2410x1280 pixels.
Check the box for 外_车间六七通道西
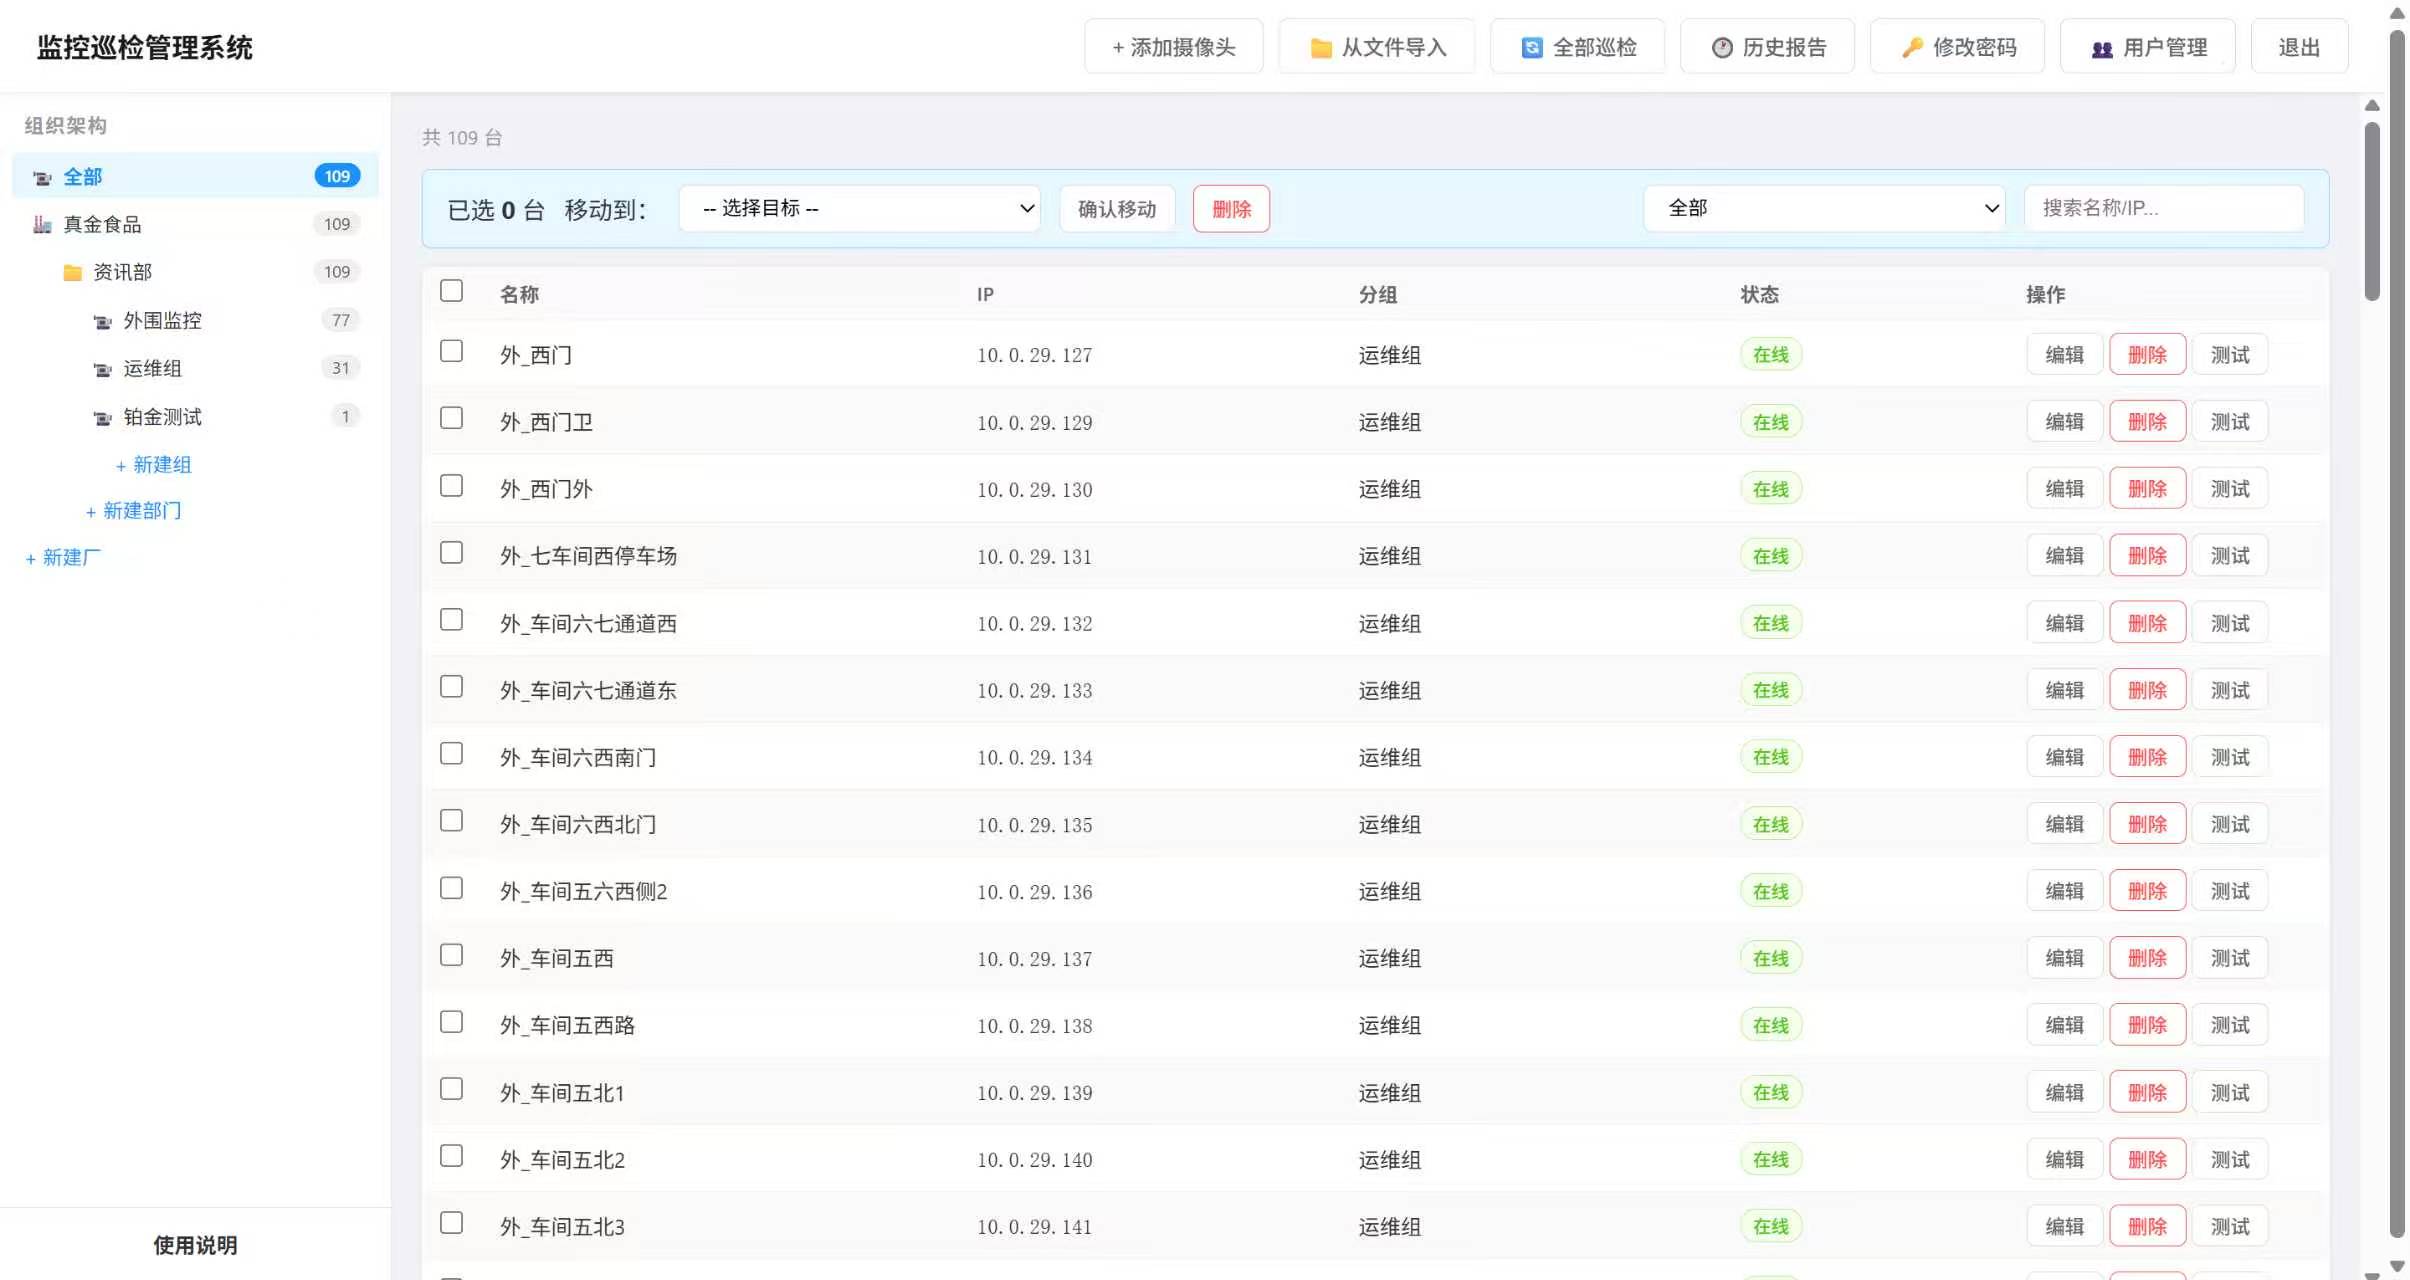[x=451, y=619]
